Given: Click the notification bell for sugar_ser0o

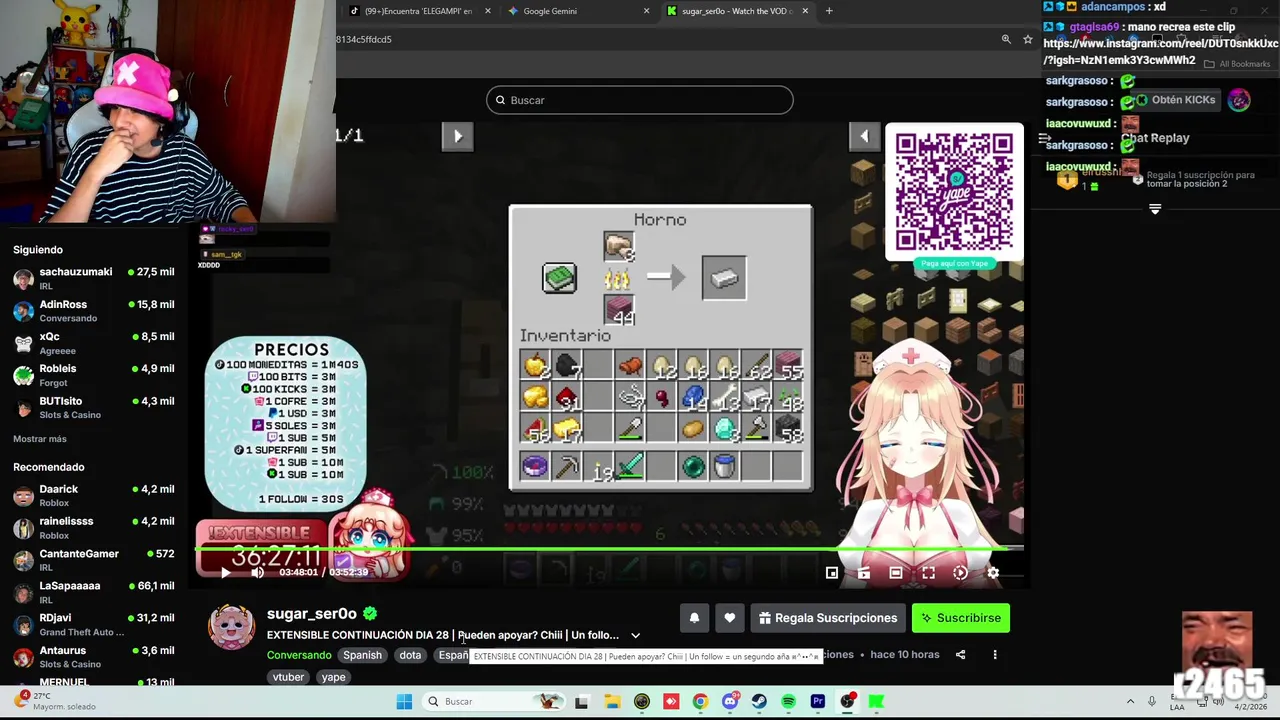Looking at the screenshot, I should (694, 618).
